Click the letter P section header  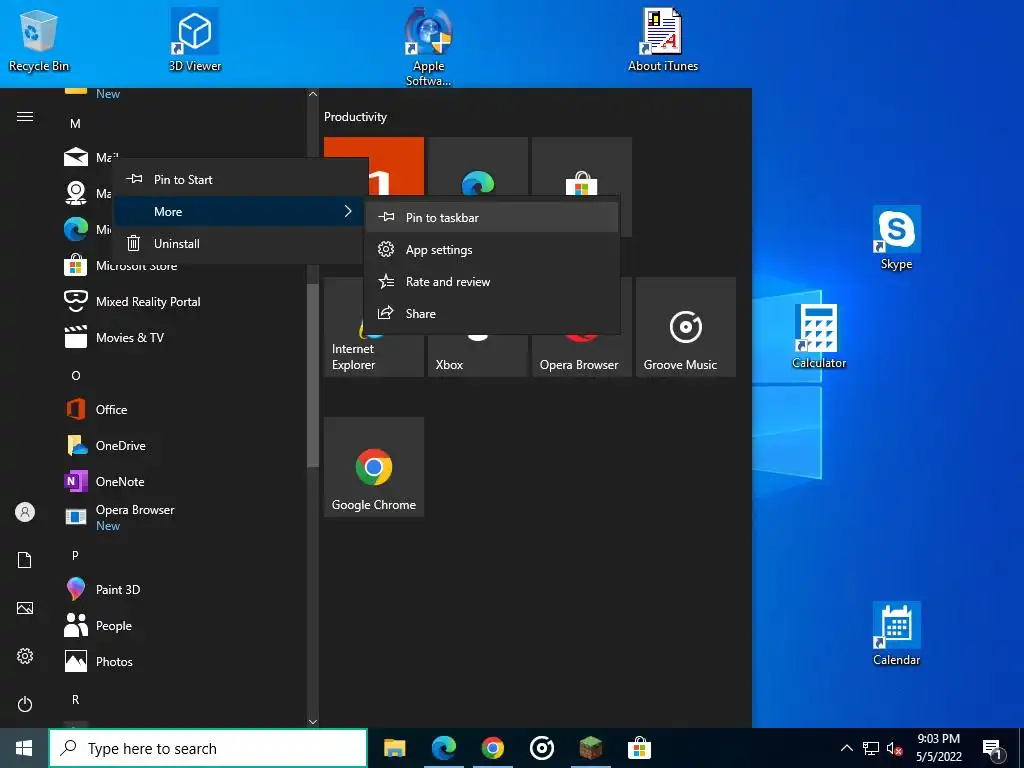click(x=75, y=555)
